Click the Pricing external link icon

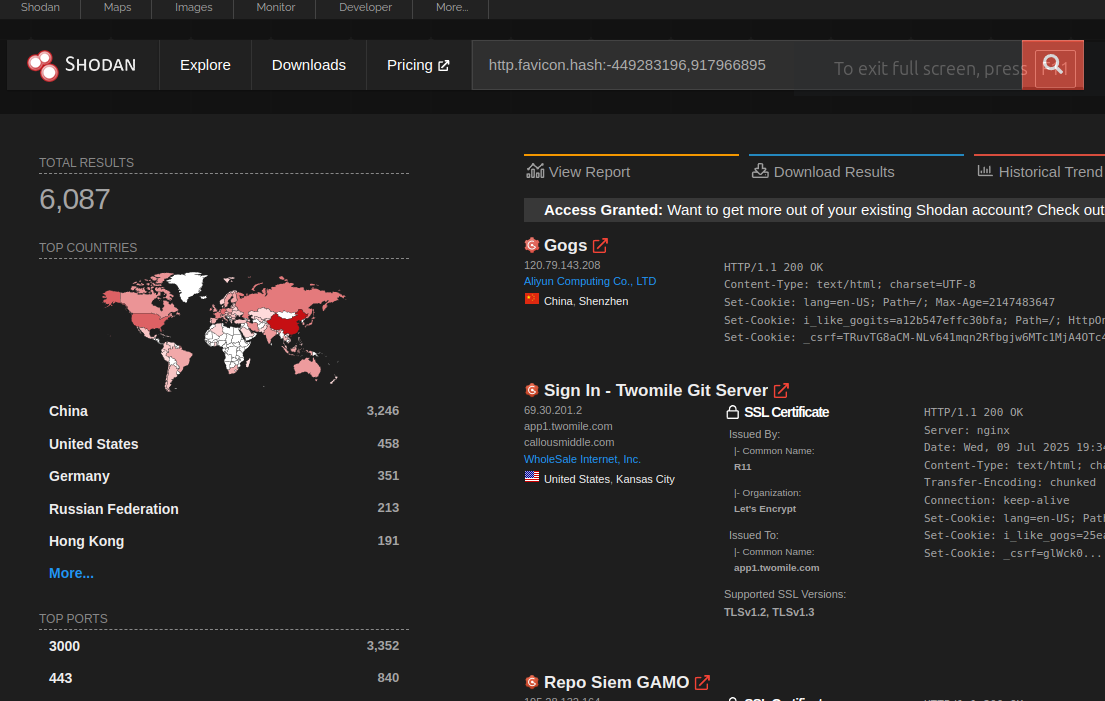coord(443,66)
